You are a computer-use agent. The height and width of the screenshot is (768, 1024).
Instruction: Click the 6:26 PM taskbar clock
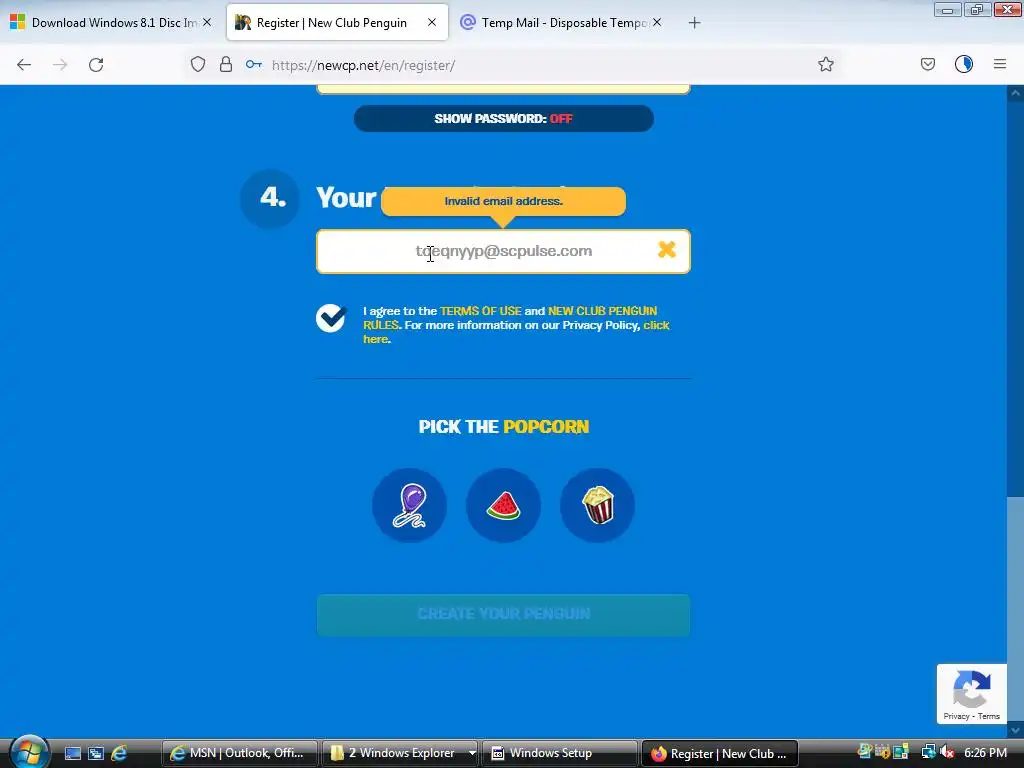click(985, 752)
